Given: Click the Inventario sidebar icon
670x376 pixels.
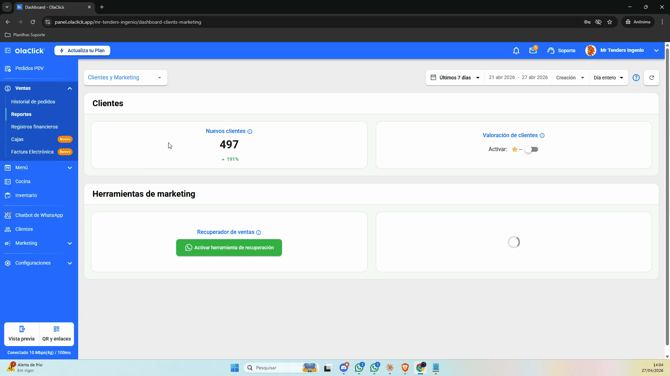Looking at the screenshot, I should (x=8, y=195).
